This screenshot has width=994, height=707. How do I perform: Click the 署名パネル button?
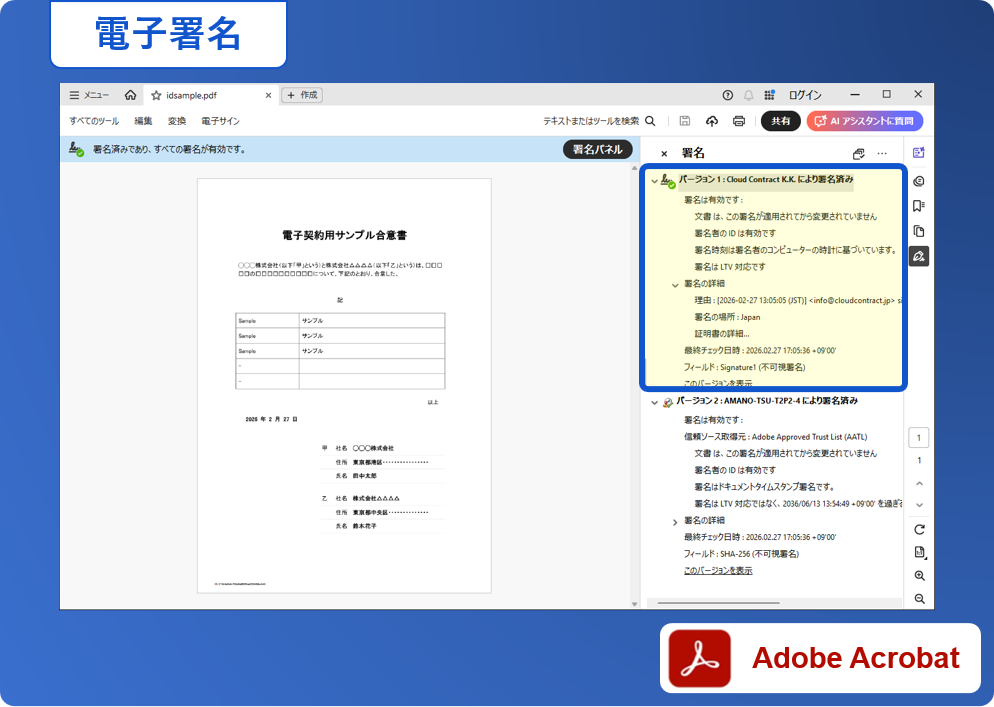click(x=597, y=149)
